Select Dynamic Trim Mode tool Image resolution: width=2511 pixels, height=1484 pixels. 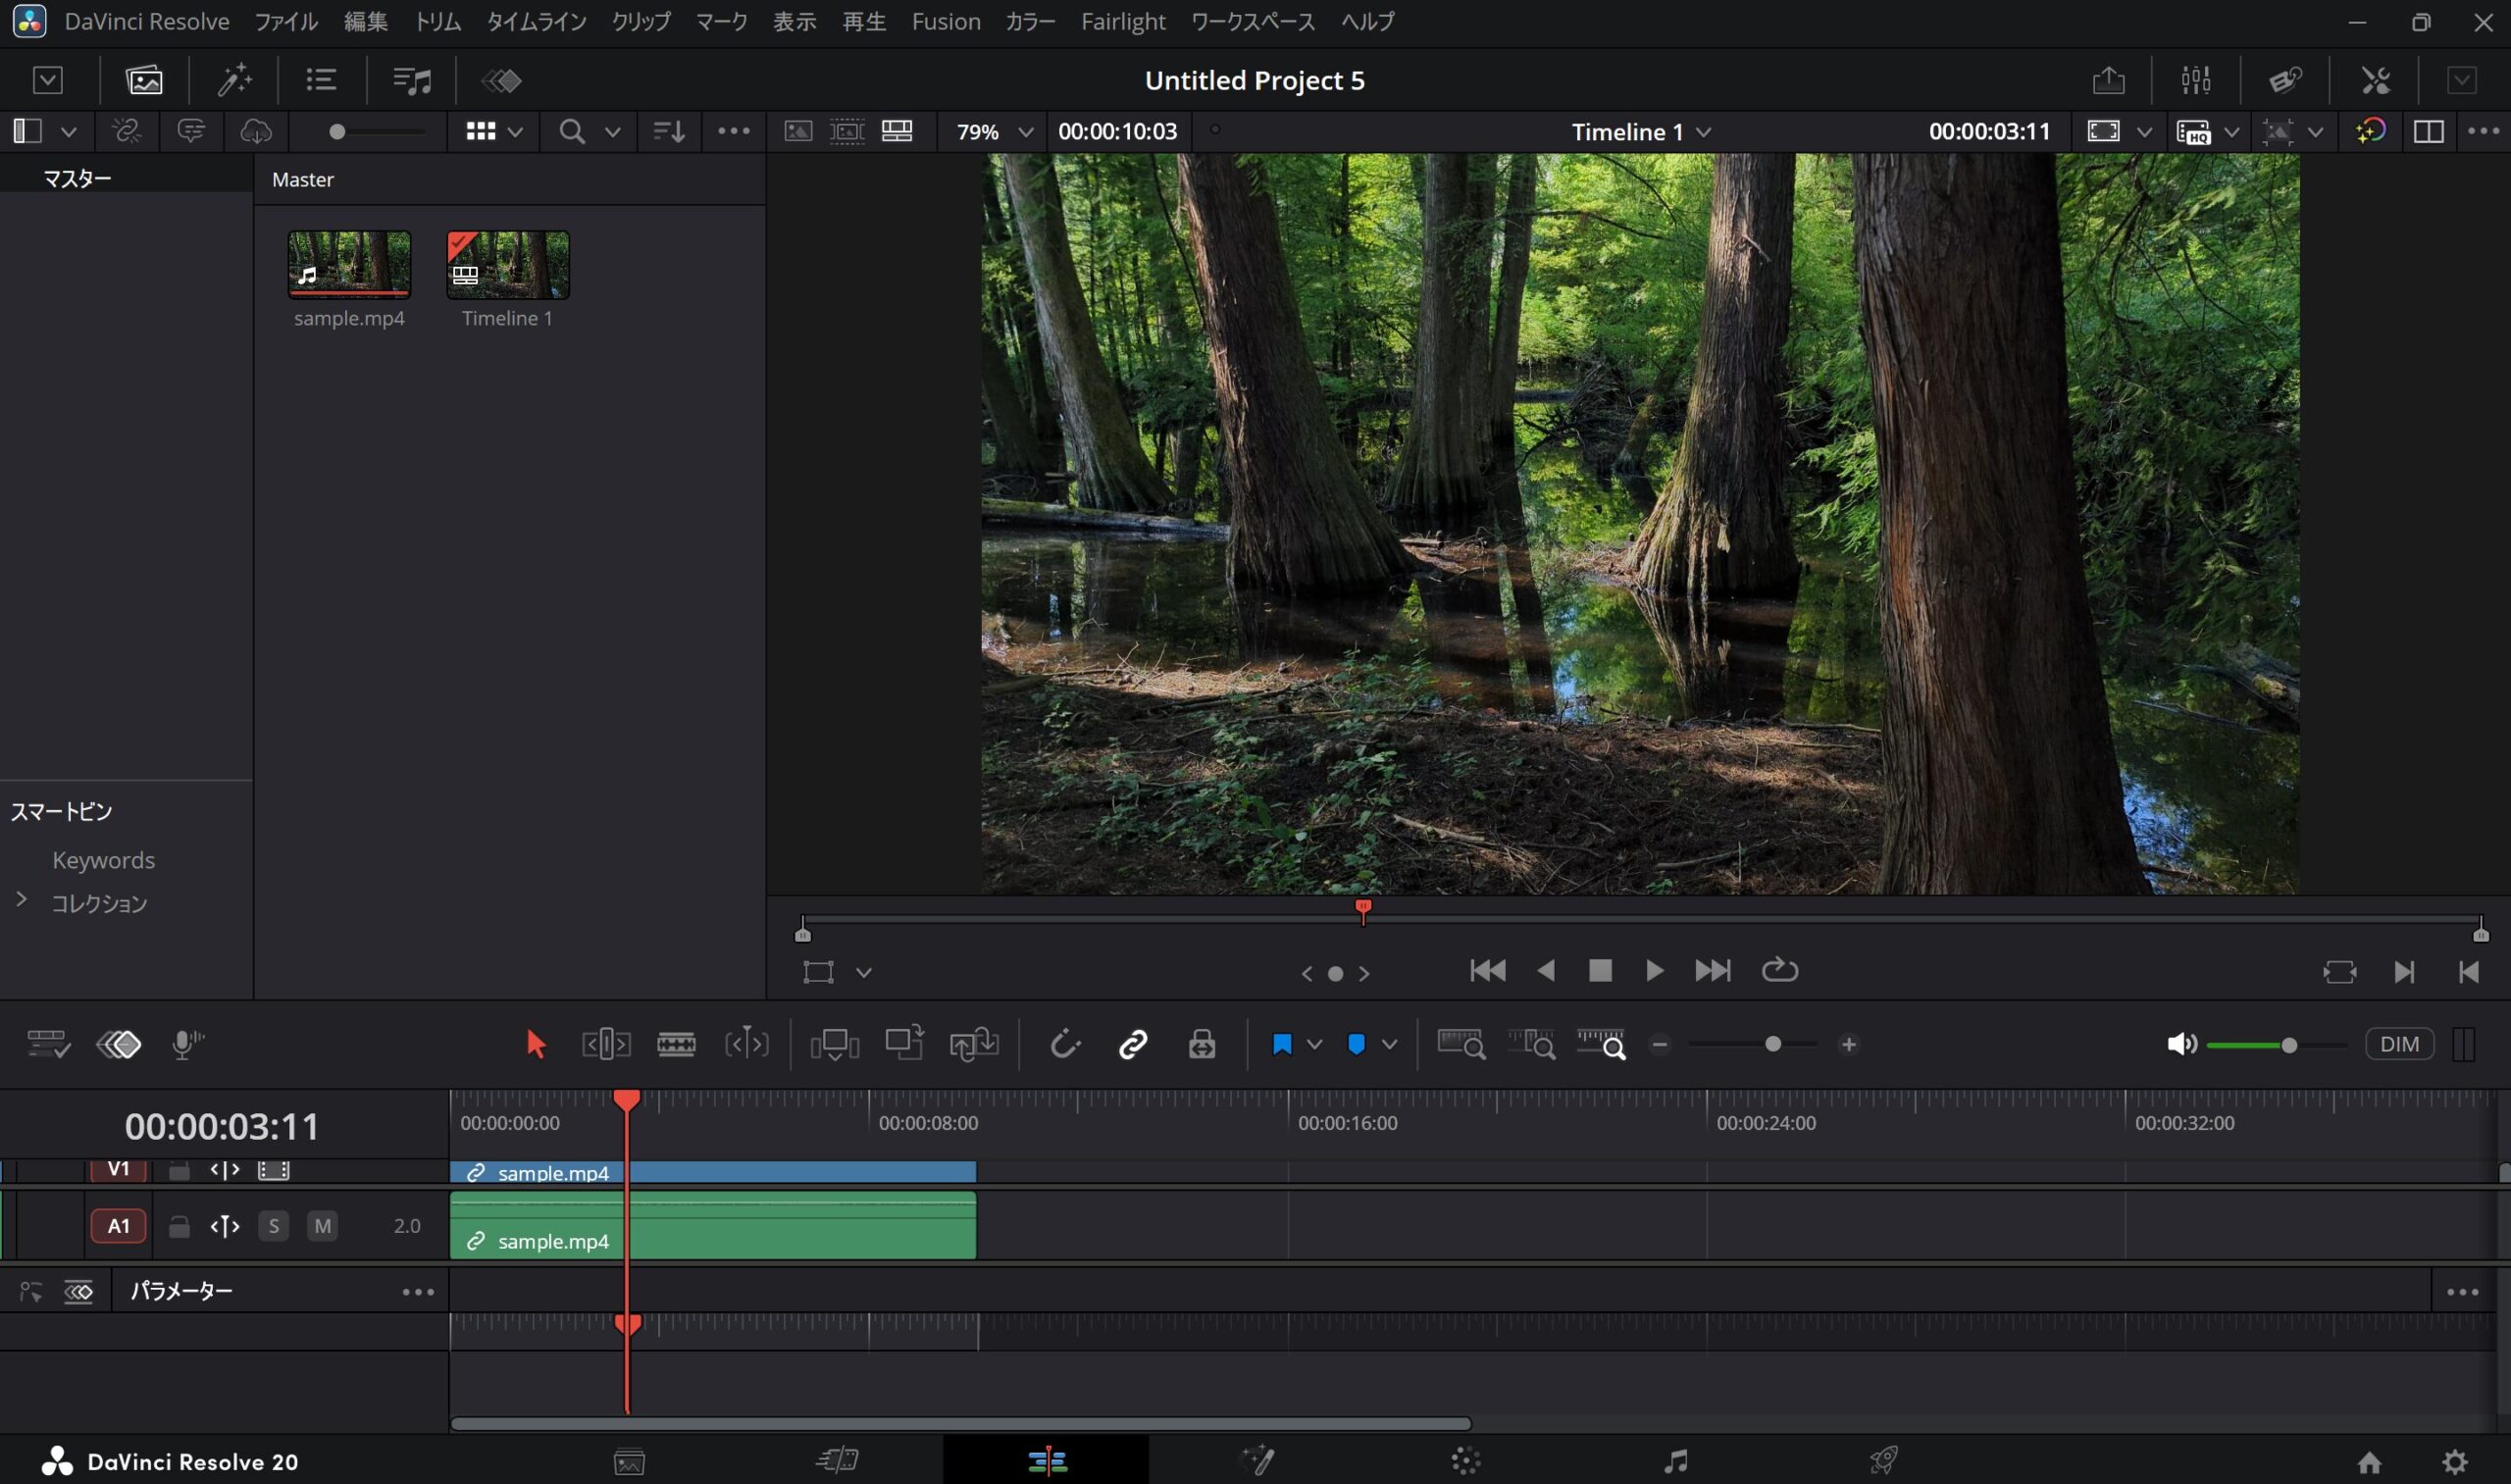coord(746,1044)
